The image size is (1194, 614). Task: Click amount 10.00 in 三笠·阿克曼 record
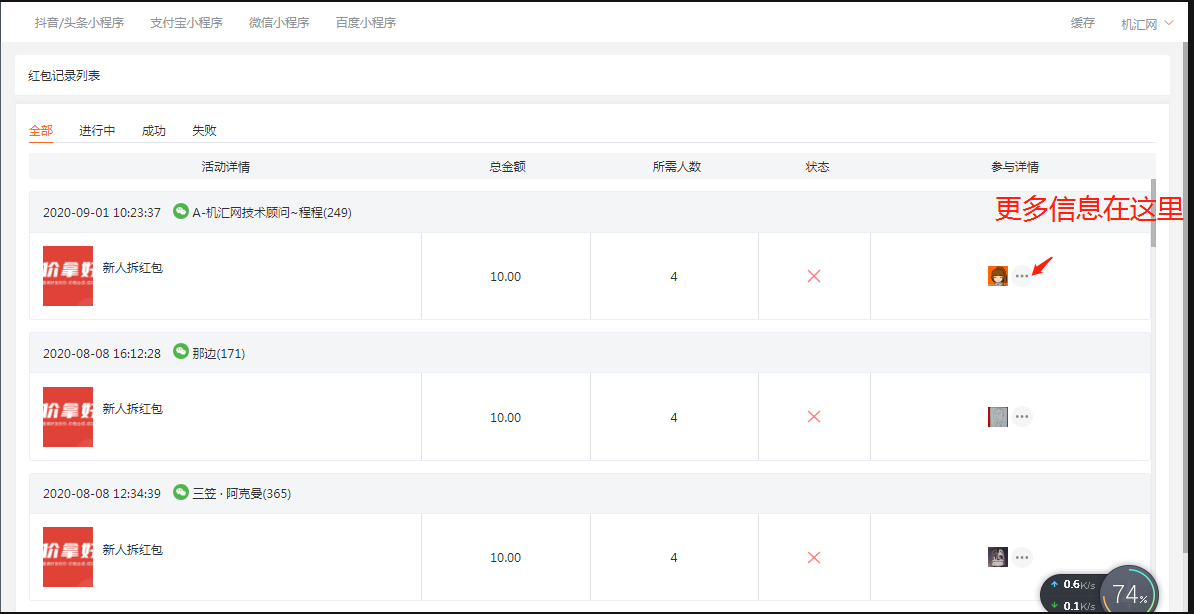(x=506, y=558)
